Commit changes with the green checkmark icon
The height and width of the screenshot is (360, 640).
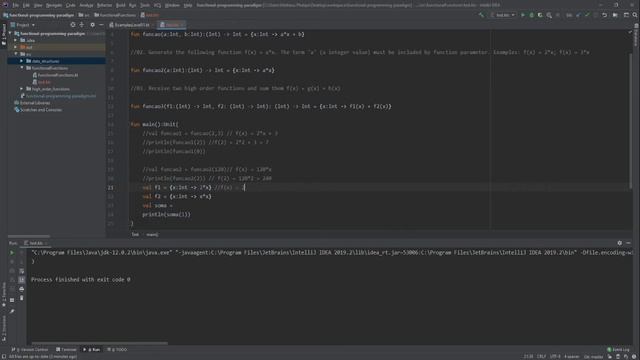click(587, 15)
